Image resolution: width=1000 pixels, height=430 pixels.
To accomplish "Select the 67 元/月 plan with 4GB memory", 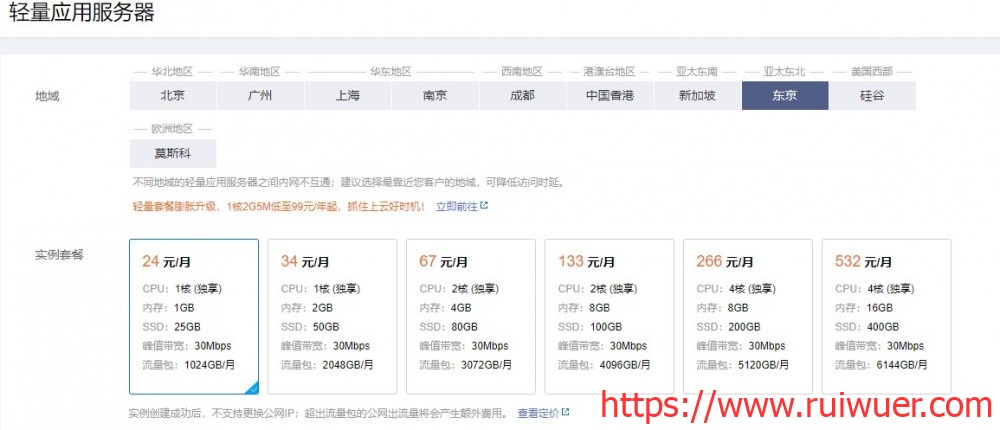I will coord(471,316).
